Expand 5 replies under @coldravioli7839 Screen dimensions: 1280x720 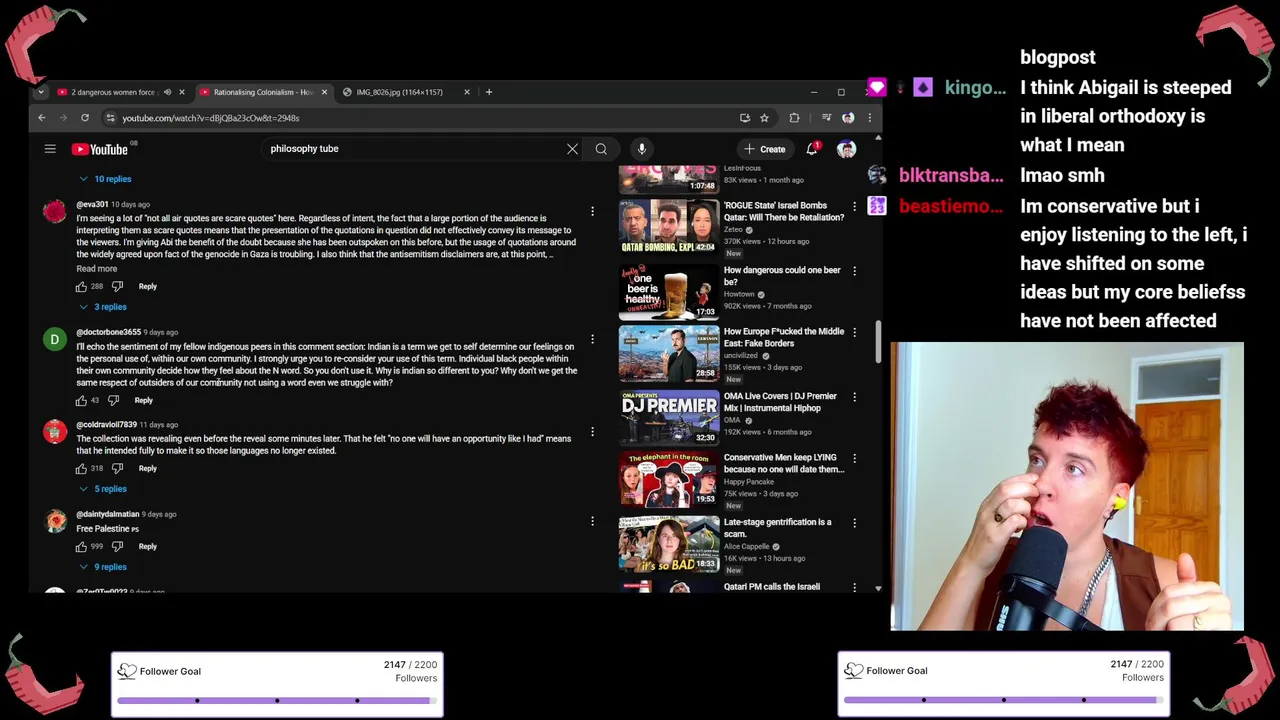coord(103,489)
